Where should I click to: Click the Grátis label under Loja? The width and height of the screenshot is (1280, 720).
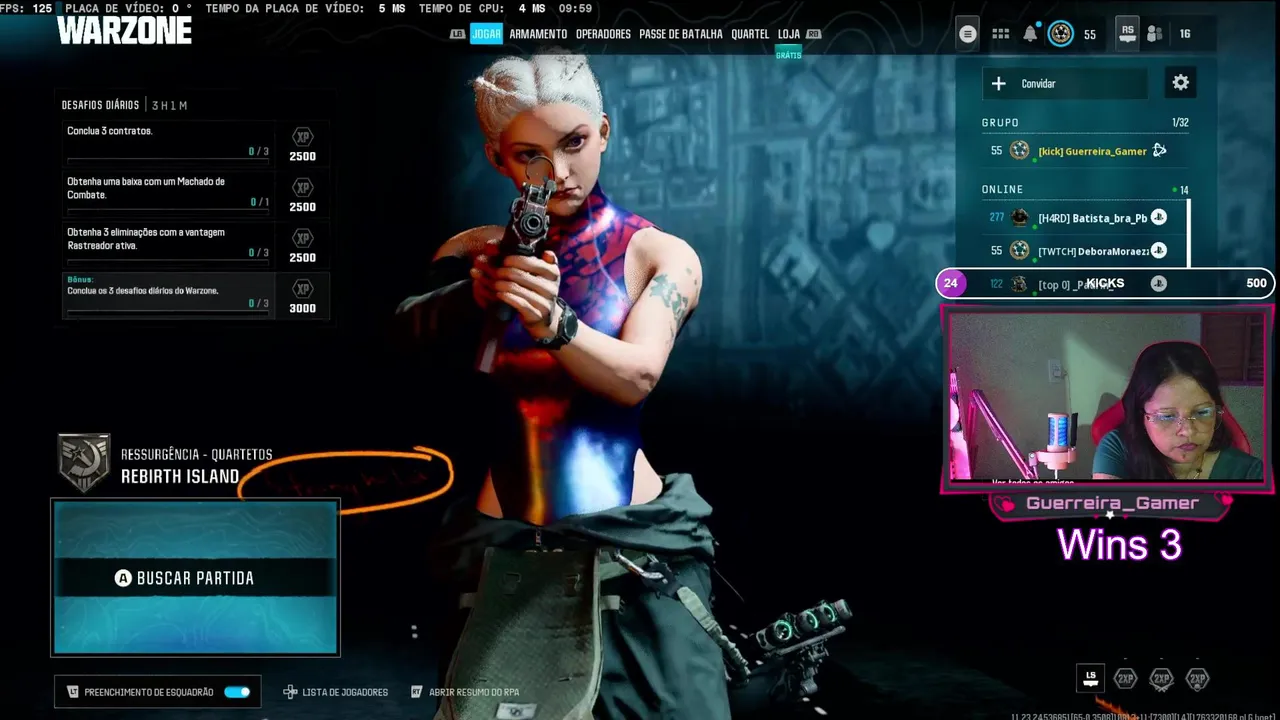pyautogui.click(x=789, y=55)
